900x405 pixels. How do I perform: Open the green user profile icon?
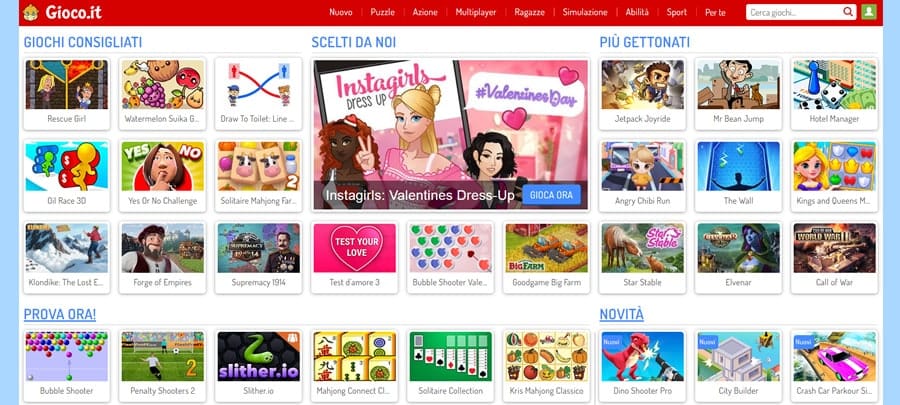coord(869,11)
